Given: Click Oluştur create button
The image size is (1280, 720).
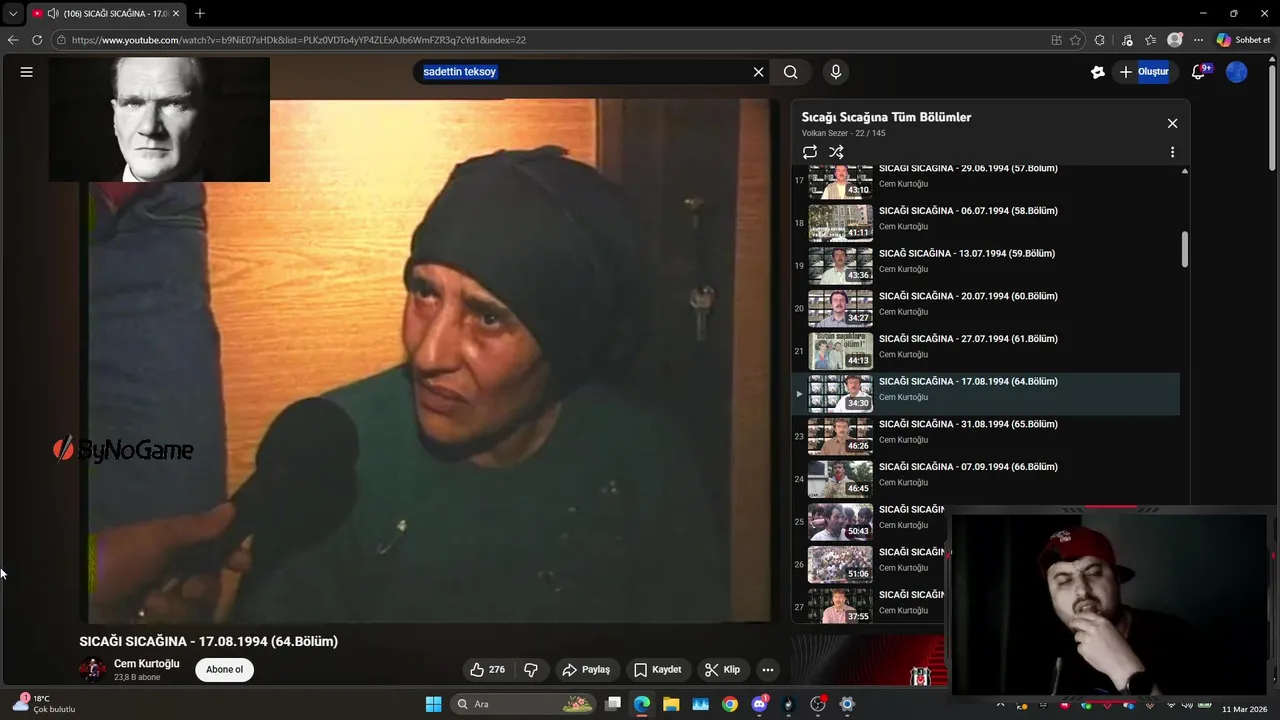Looking at the screenshot, I should click(1144, 72).
